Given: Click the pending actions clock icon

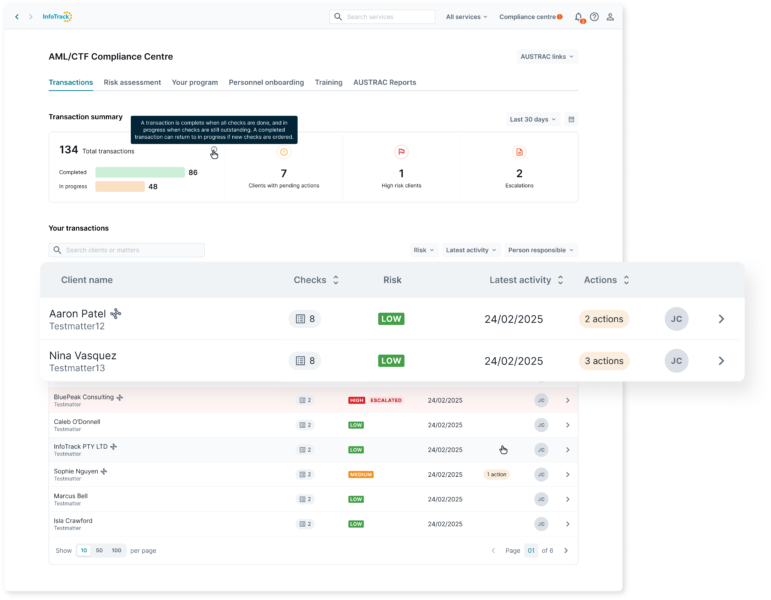Looking at the screenshot, I should [284, 152].
